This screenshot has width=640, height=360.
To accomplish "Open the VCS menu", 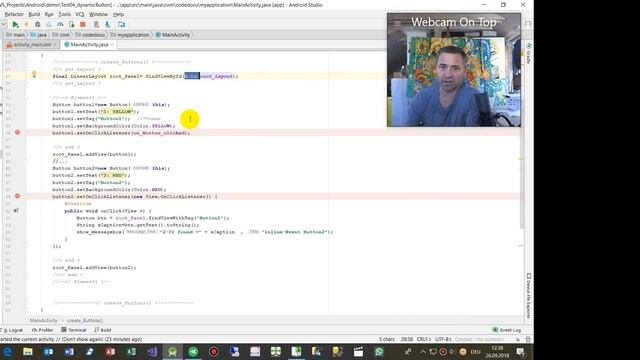I will pyautogui.click(x=80, y=14).
